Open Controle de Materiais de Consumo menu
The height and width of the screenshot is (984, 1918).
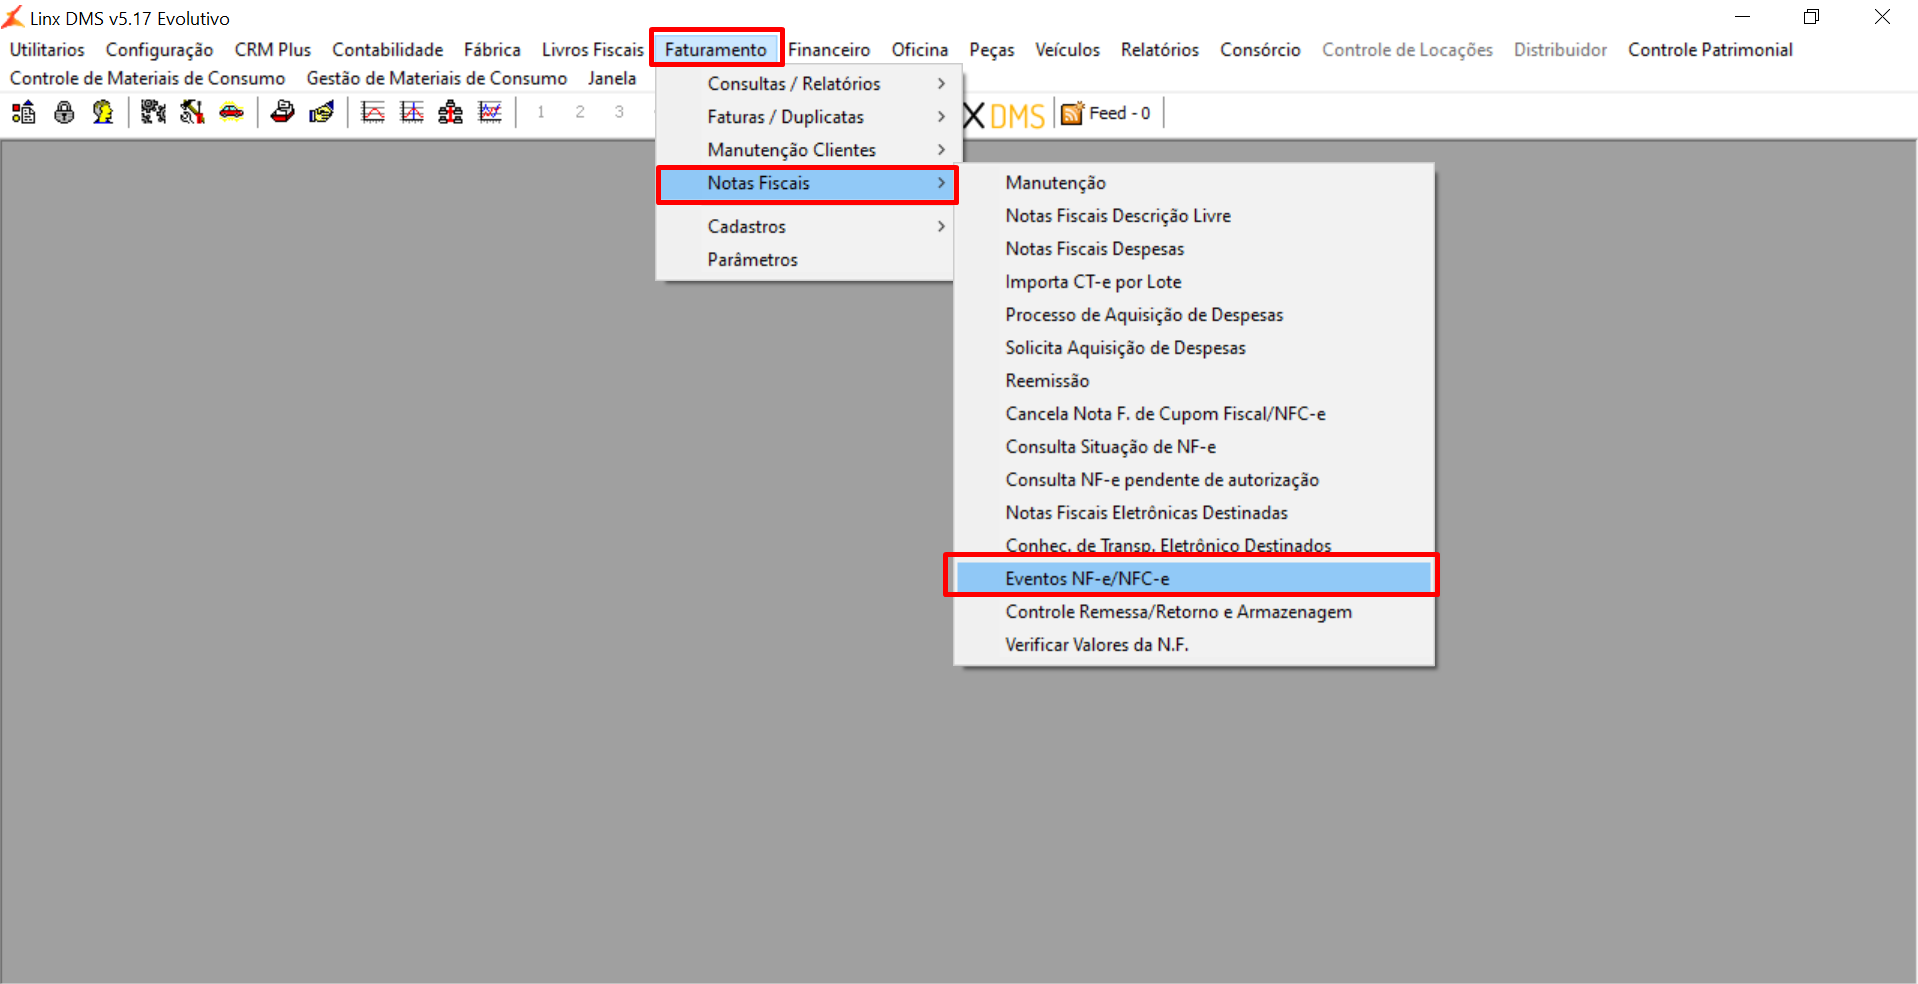coord(148,78)
